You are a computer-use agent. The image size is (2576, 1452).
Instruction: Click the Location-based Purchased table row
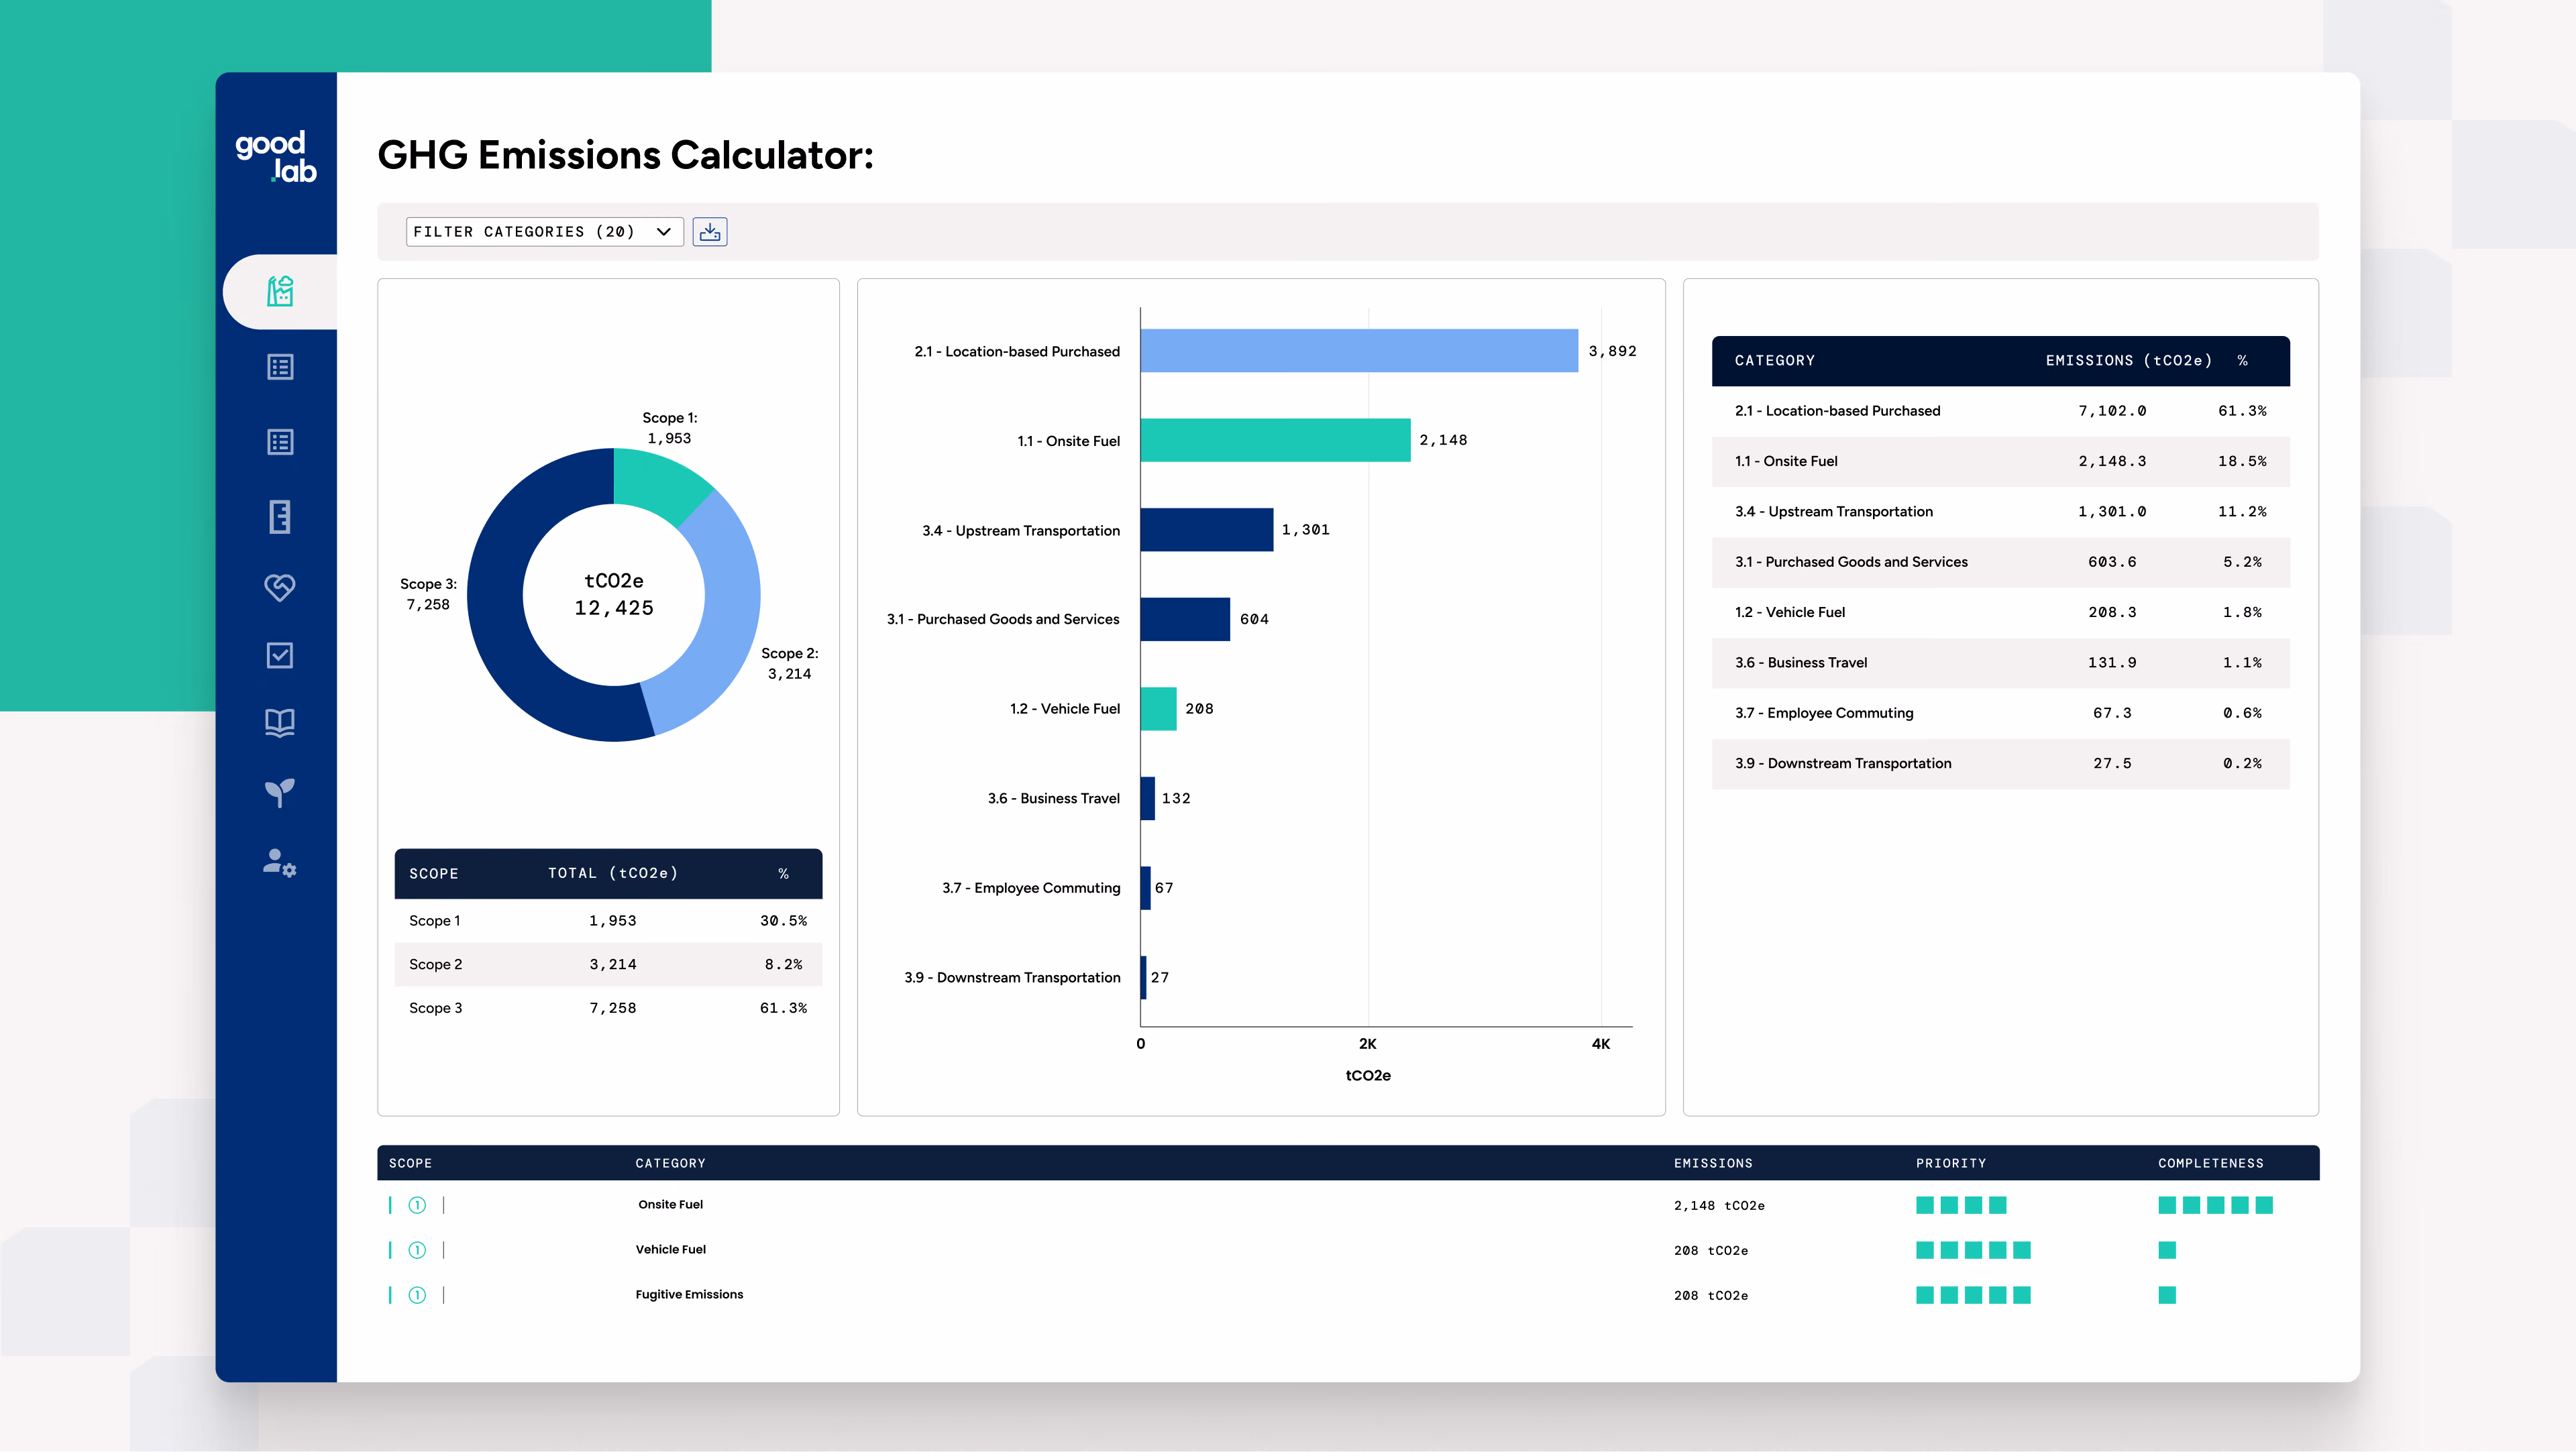2000,411
